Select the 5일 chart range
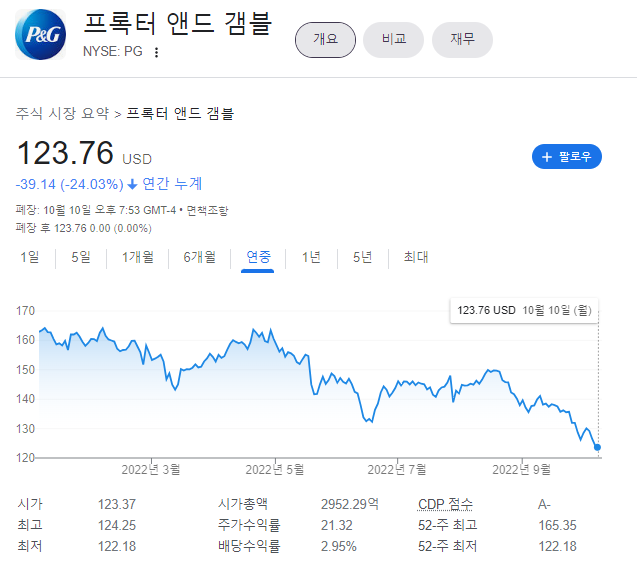Image resolution: width=637 pixels, height=566 pixels. coord(81,257)
